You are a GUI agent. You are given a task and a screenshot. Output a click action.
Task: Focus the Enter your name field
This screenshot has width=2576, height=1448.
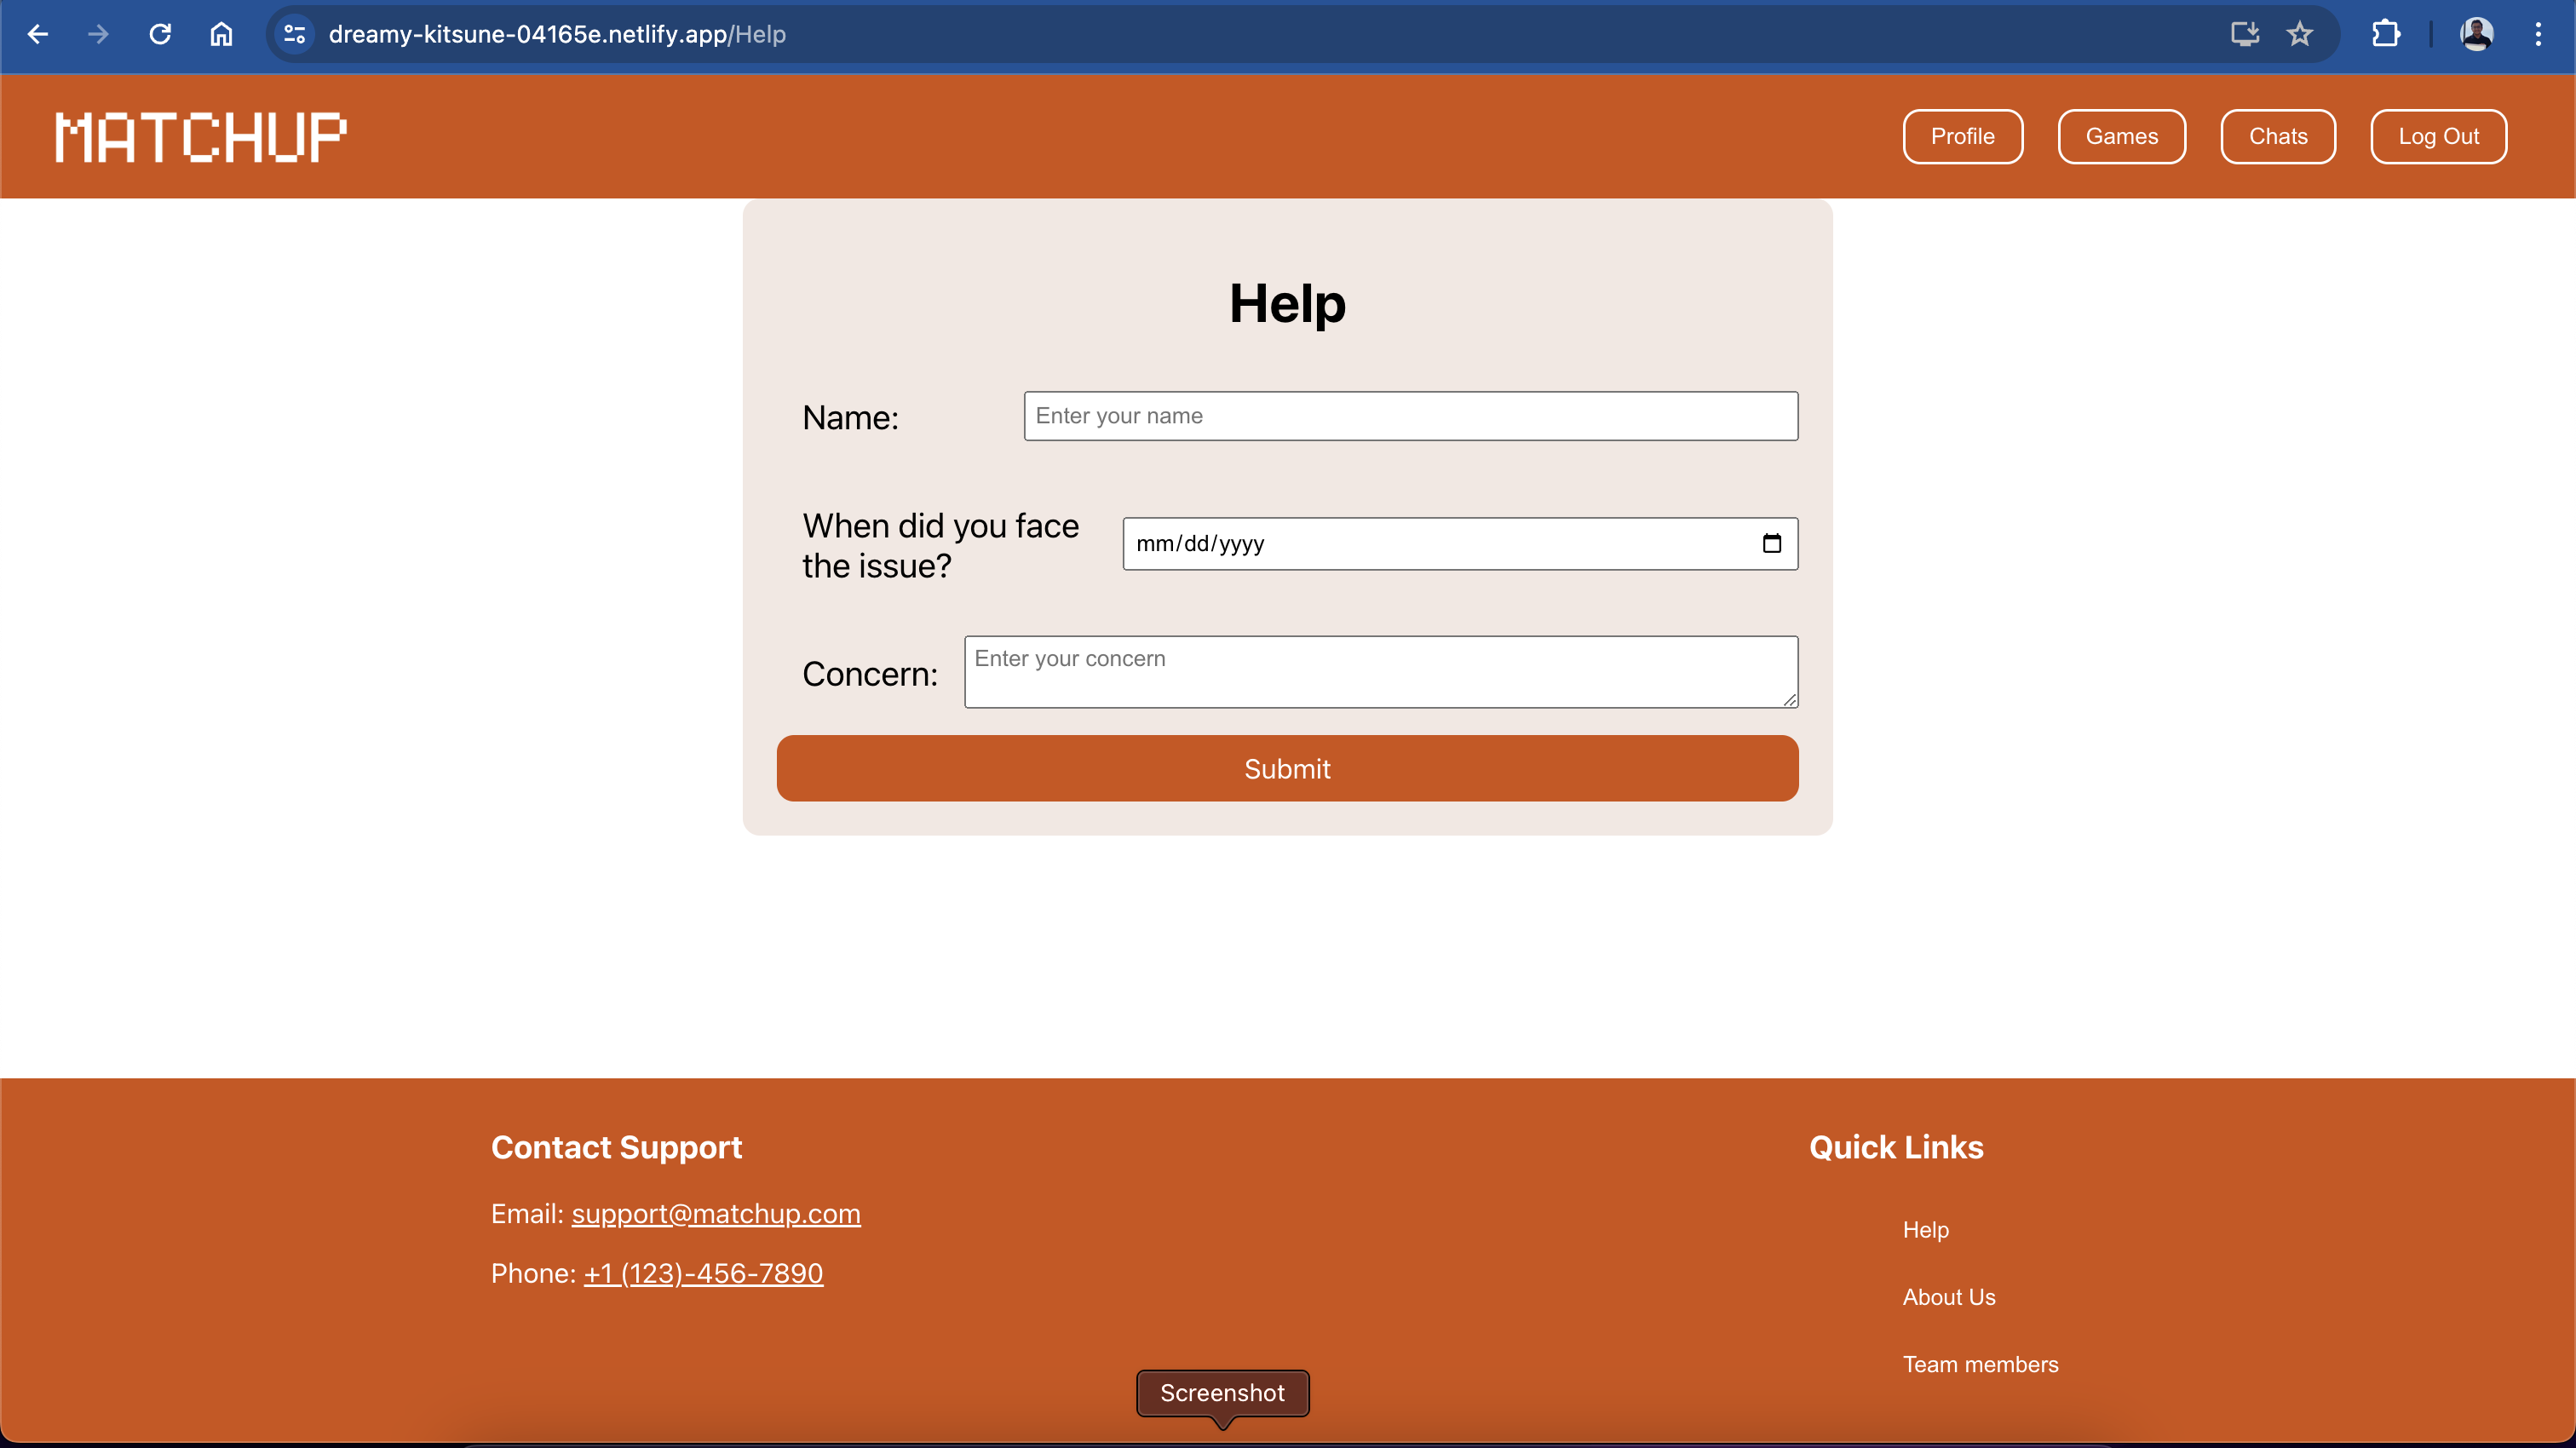pyautogui.click(x=1410, y=416)
